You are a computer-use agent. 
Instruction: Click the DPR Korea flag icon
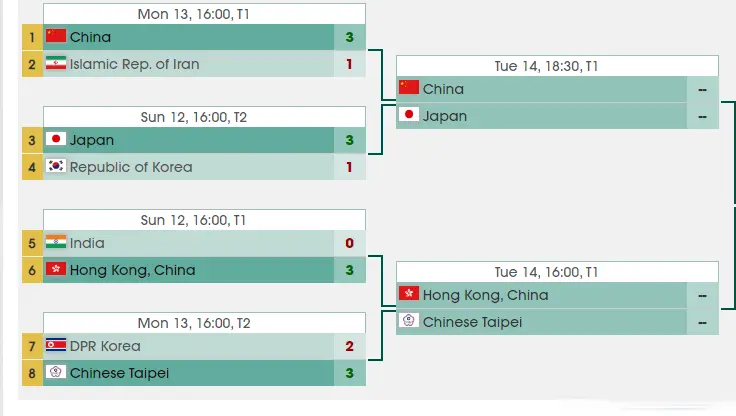point(56,346)
